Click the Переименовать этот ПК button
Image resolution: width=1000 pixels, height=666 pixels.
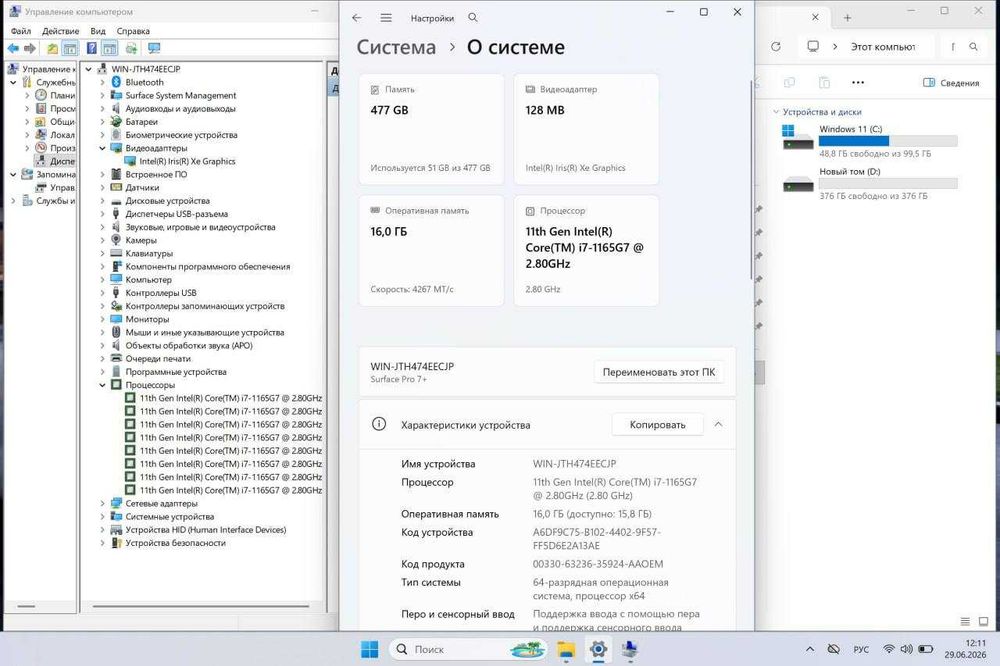(659, 372)
